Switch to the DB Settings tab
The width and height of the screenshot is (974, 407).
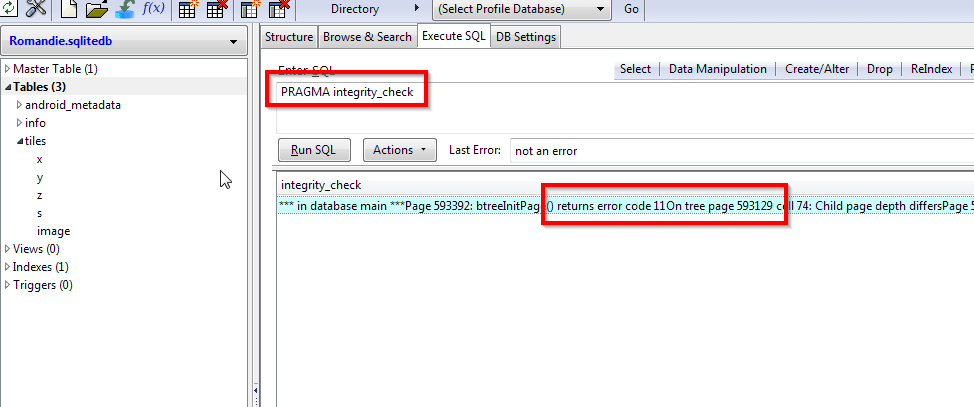click(x=526, y=37)
